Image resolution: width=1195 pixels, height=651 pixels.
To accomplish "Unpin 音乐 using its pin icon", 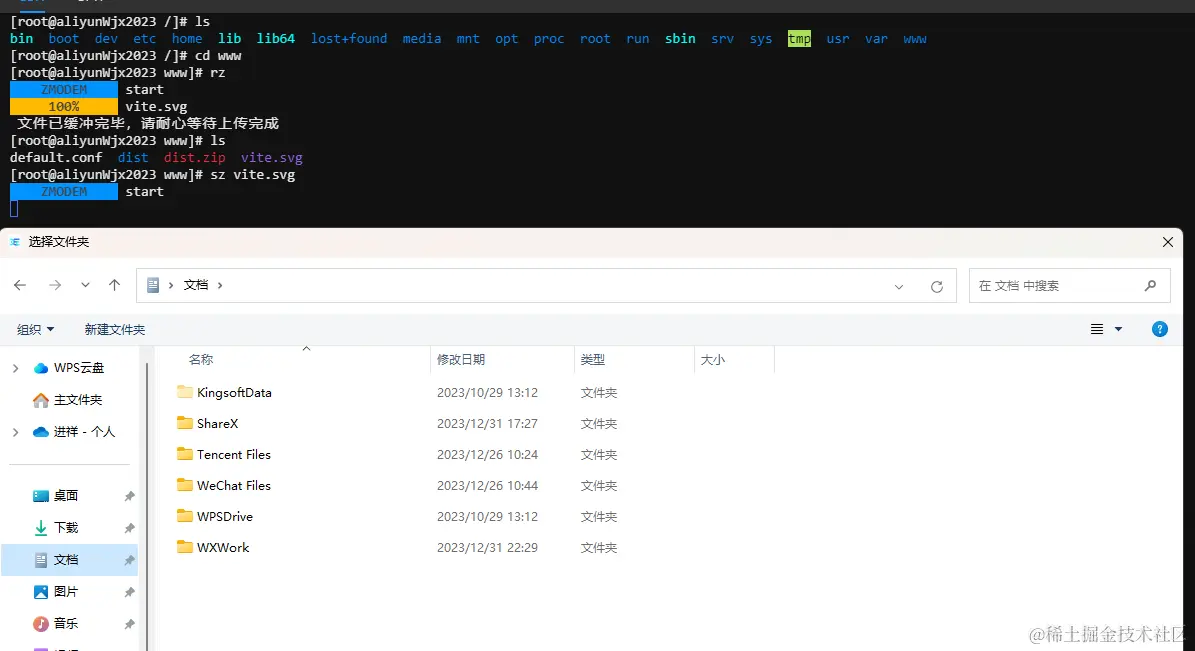I will click(130, 624).
